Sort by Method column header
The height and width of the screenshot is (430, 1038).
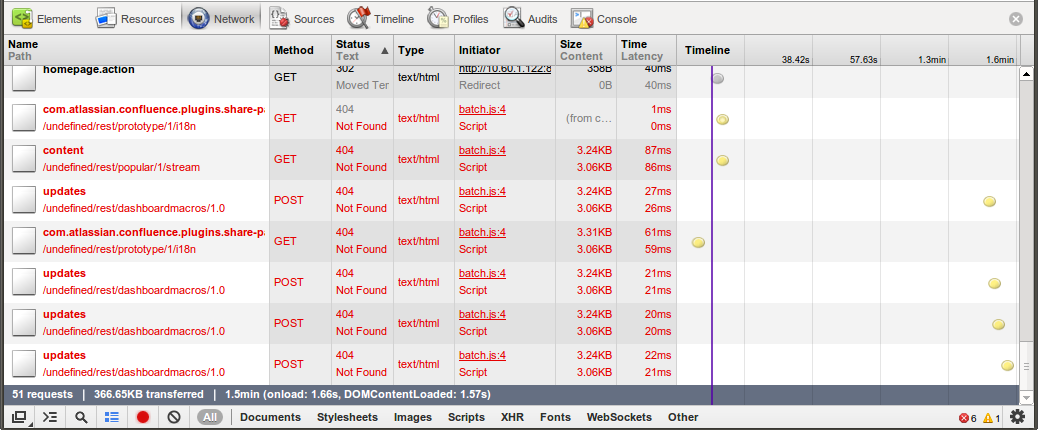[301, 50]
